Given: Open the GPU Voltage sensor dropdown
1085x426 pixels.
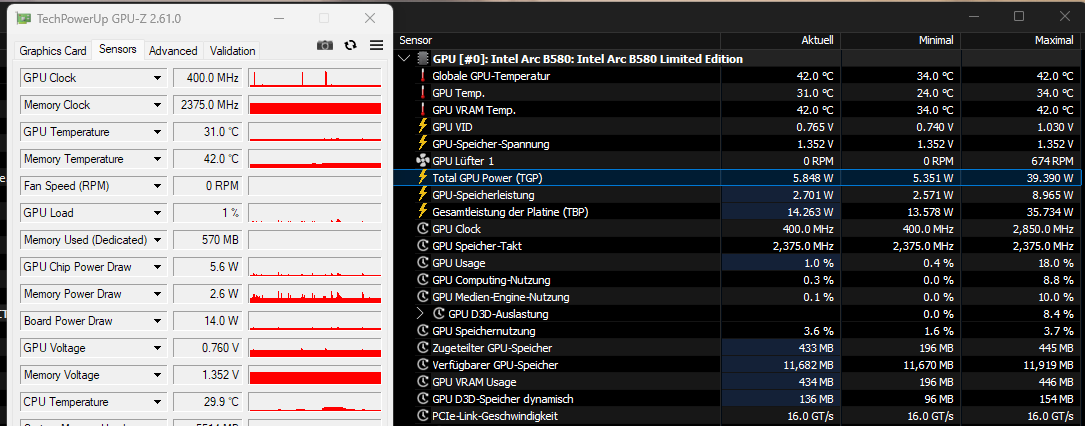Looking at the screenshot, I should coord(158,348).
